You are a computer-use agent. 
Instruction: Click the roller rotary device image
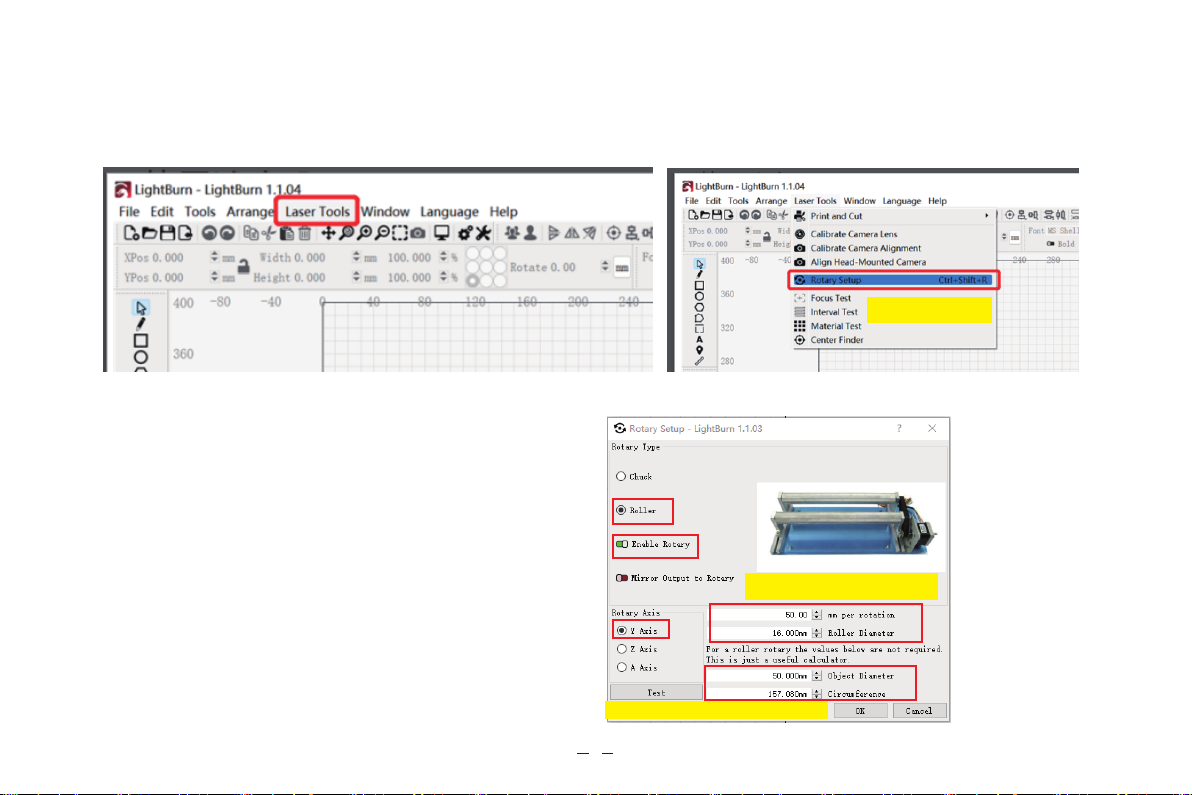[x=851, y=526]
